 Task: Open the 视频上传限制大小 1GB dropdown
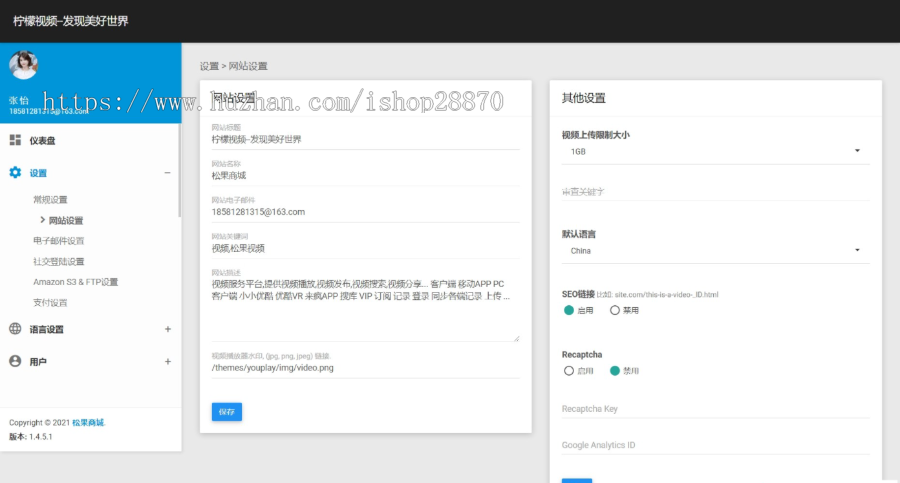pos(716,152)
